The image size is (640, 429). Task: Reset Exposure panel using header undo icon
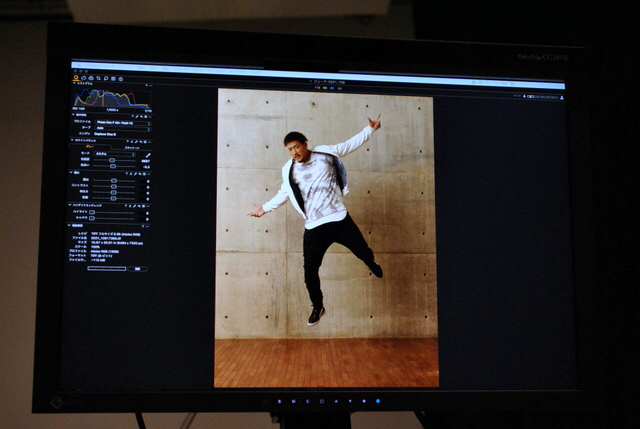(140, 174)
